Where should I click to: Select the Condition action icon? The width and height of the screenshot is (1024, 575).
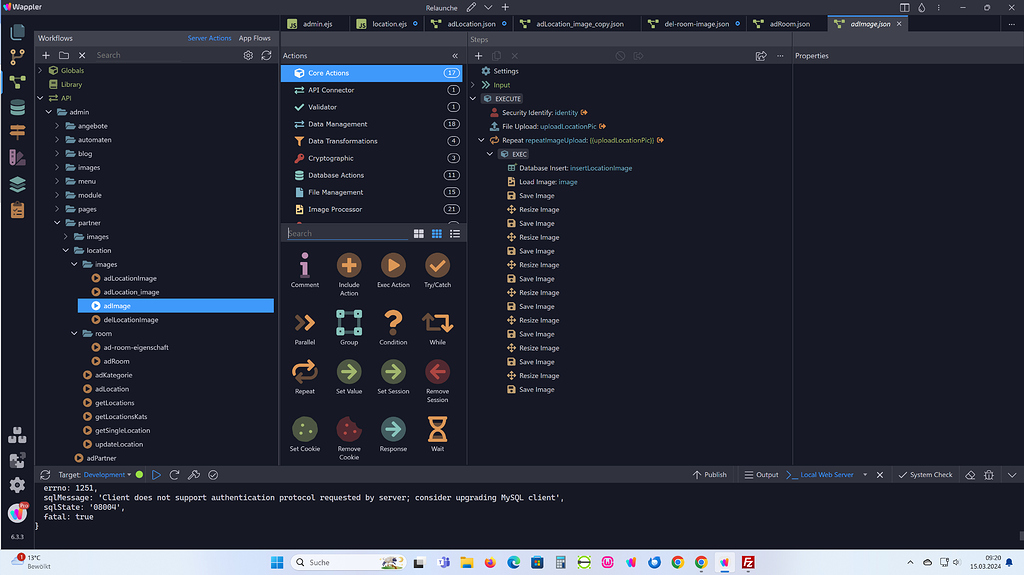(x=393, y=322)
